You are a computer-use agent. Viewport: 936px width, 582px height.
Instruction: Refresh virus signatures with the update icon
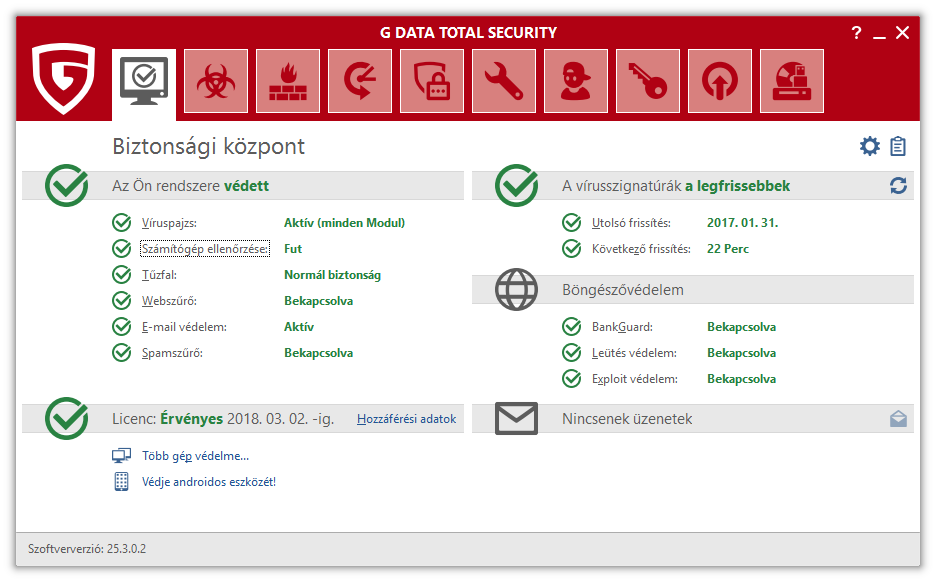click(898, 186)
